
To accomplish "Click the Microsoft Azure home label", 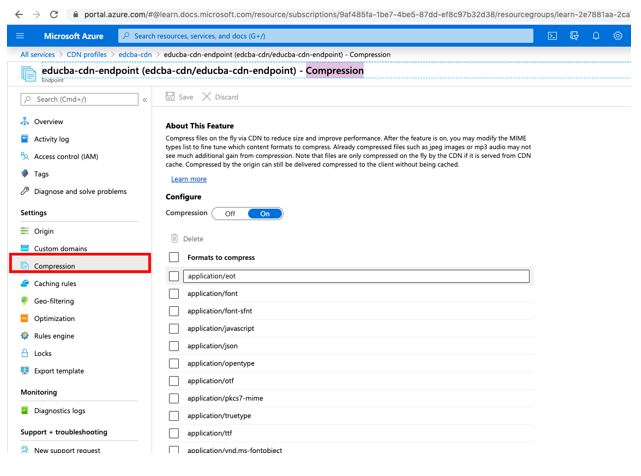I will point(74,36).
